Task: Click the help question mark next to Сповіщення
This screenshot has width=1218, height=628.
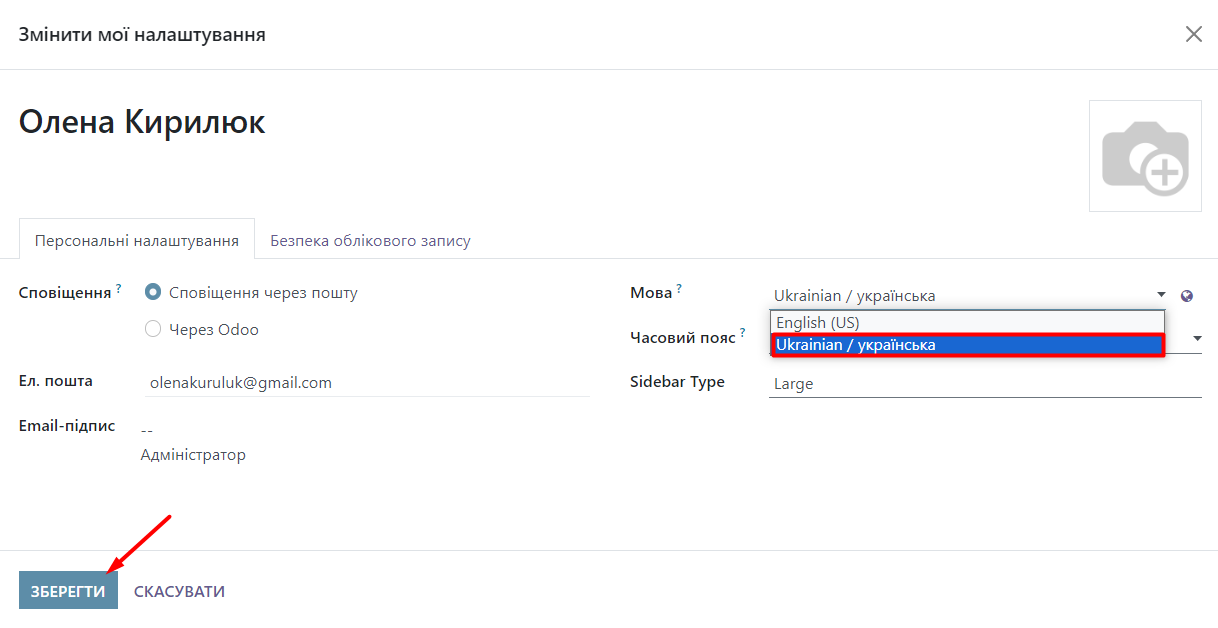Action: coord(119,289)
